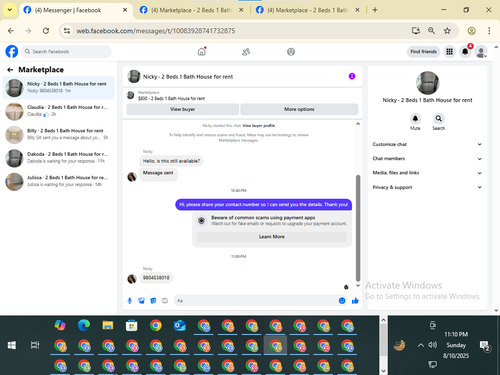Open the Windows notification center
Image resolution: width=500 pixels, height=375 pixels.
pyautogui.click(x=484, y=346)
